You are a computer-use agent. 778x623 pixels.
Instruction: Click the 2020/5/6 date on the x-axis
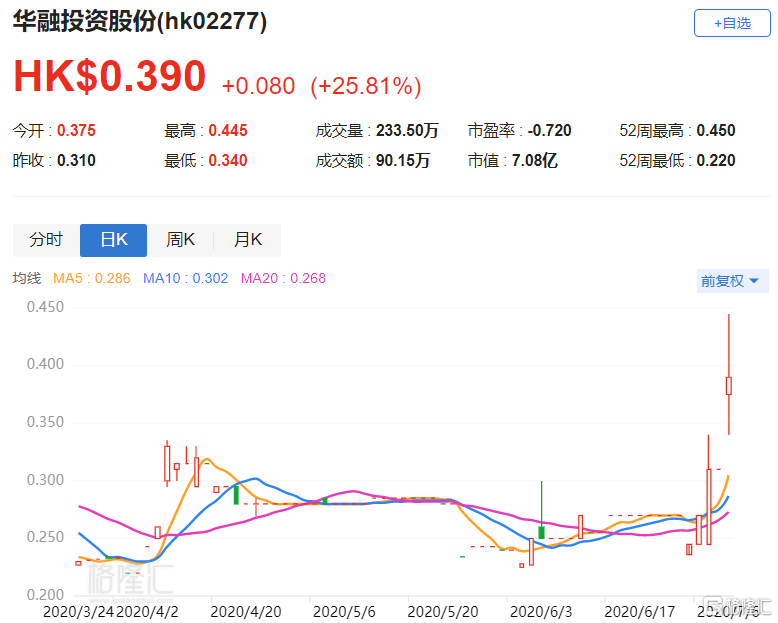click(x=343, y=607)
